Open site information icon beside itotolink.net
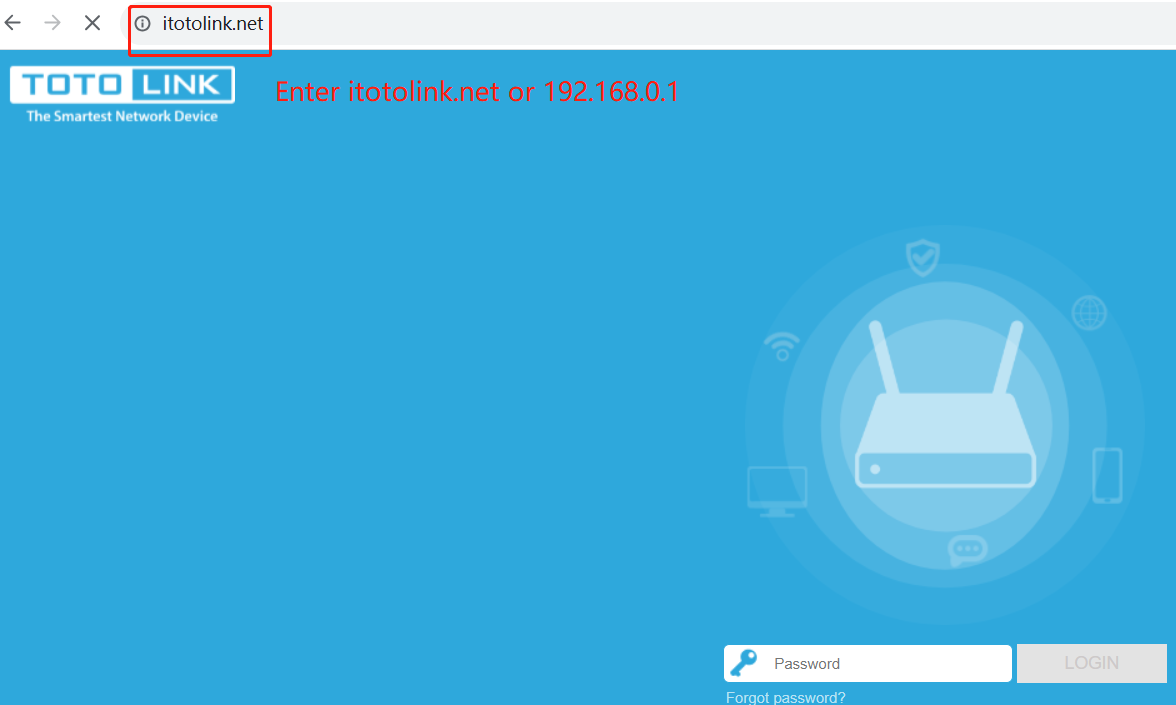The height and width of the screenshot is (705, 1176). click(x=142, y=24)
